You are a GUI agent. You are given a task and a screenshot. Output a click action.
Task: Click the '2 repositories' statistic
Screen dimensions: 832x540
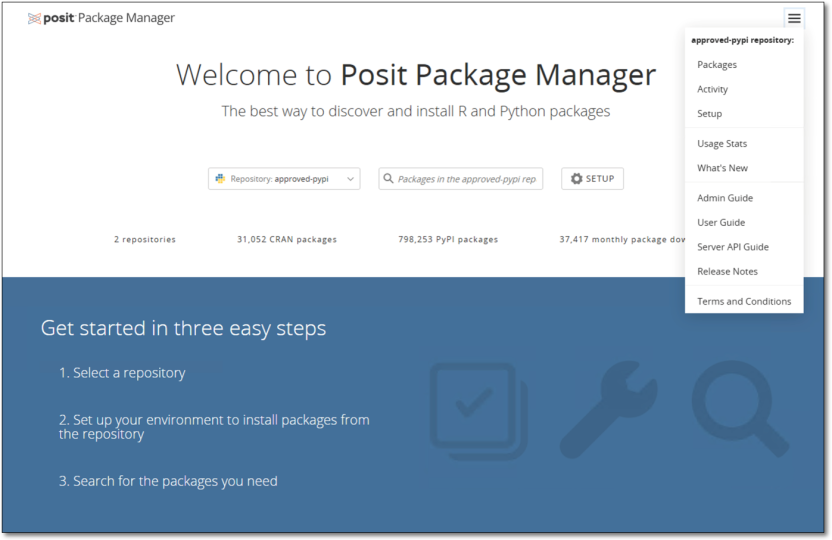tap(144, 240)
